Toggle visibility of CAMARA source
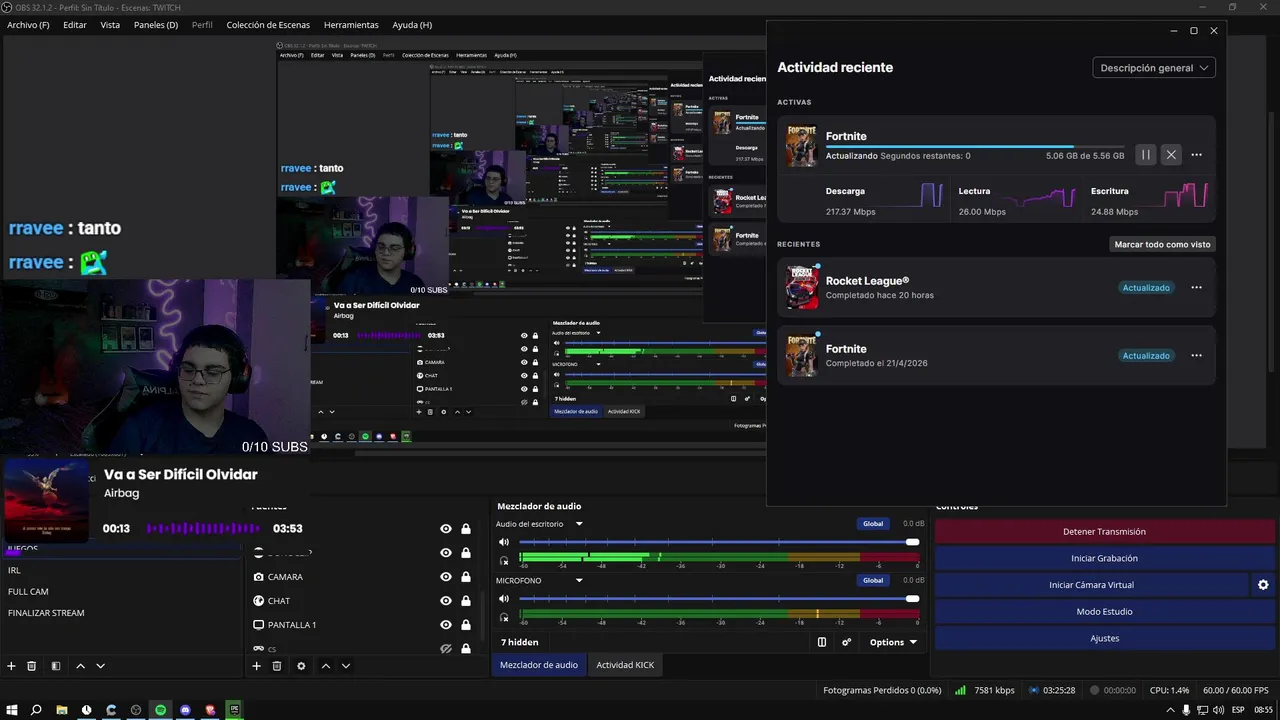Image resolution: width=1280 pixels, height=720 pixels. 446,577
